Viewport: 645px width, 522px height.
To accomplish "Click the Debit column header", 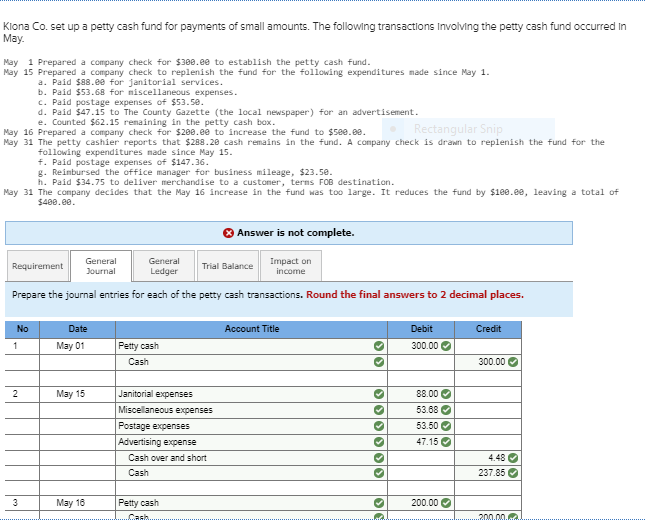I will click(x=421, y=329).
